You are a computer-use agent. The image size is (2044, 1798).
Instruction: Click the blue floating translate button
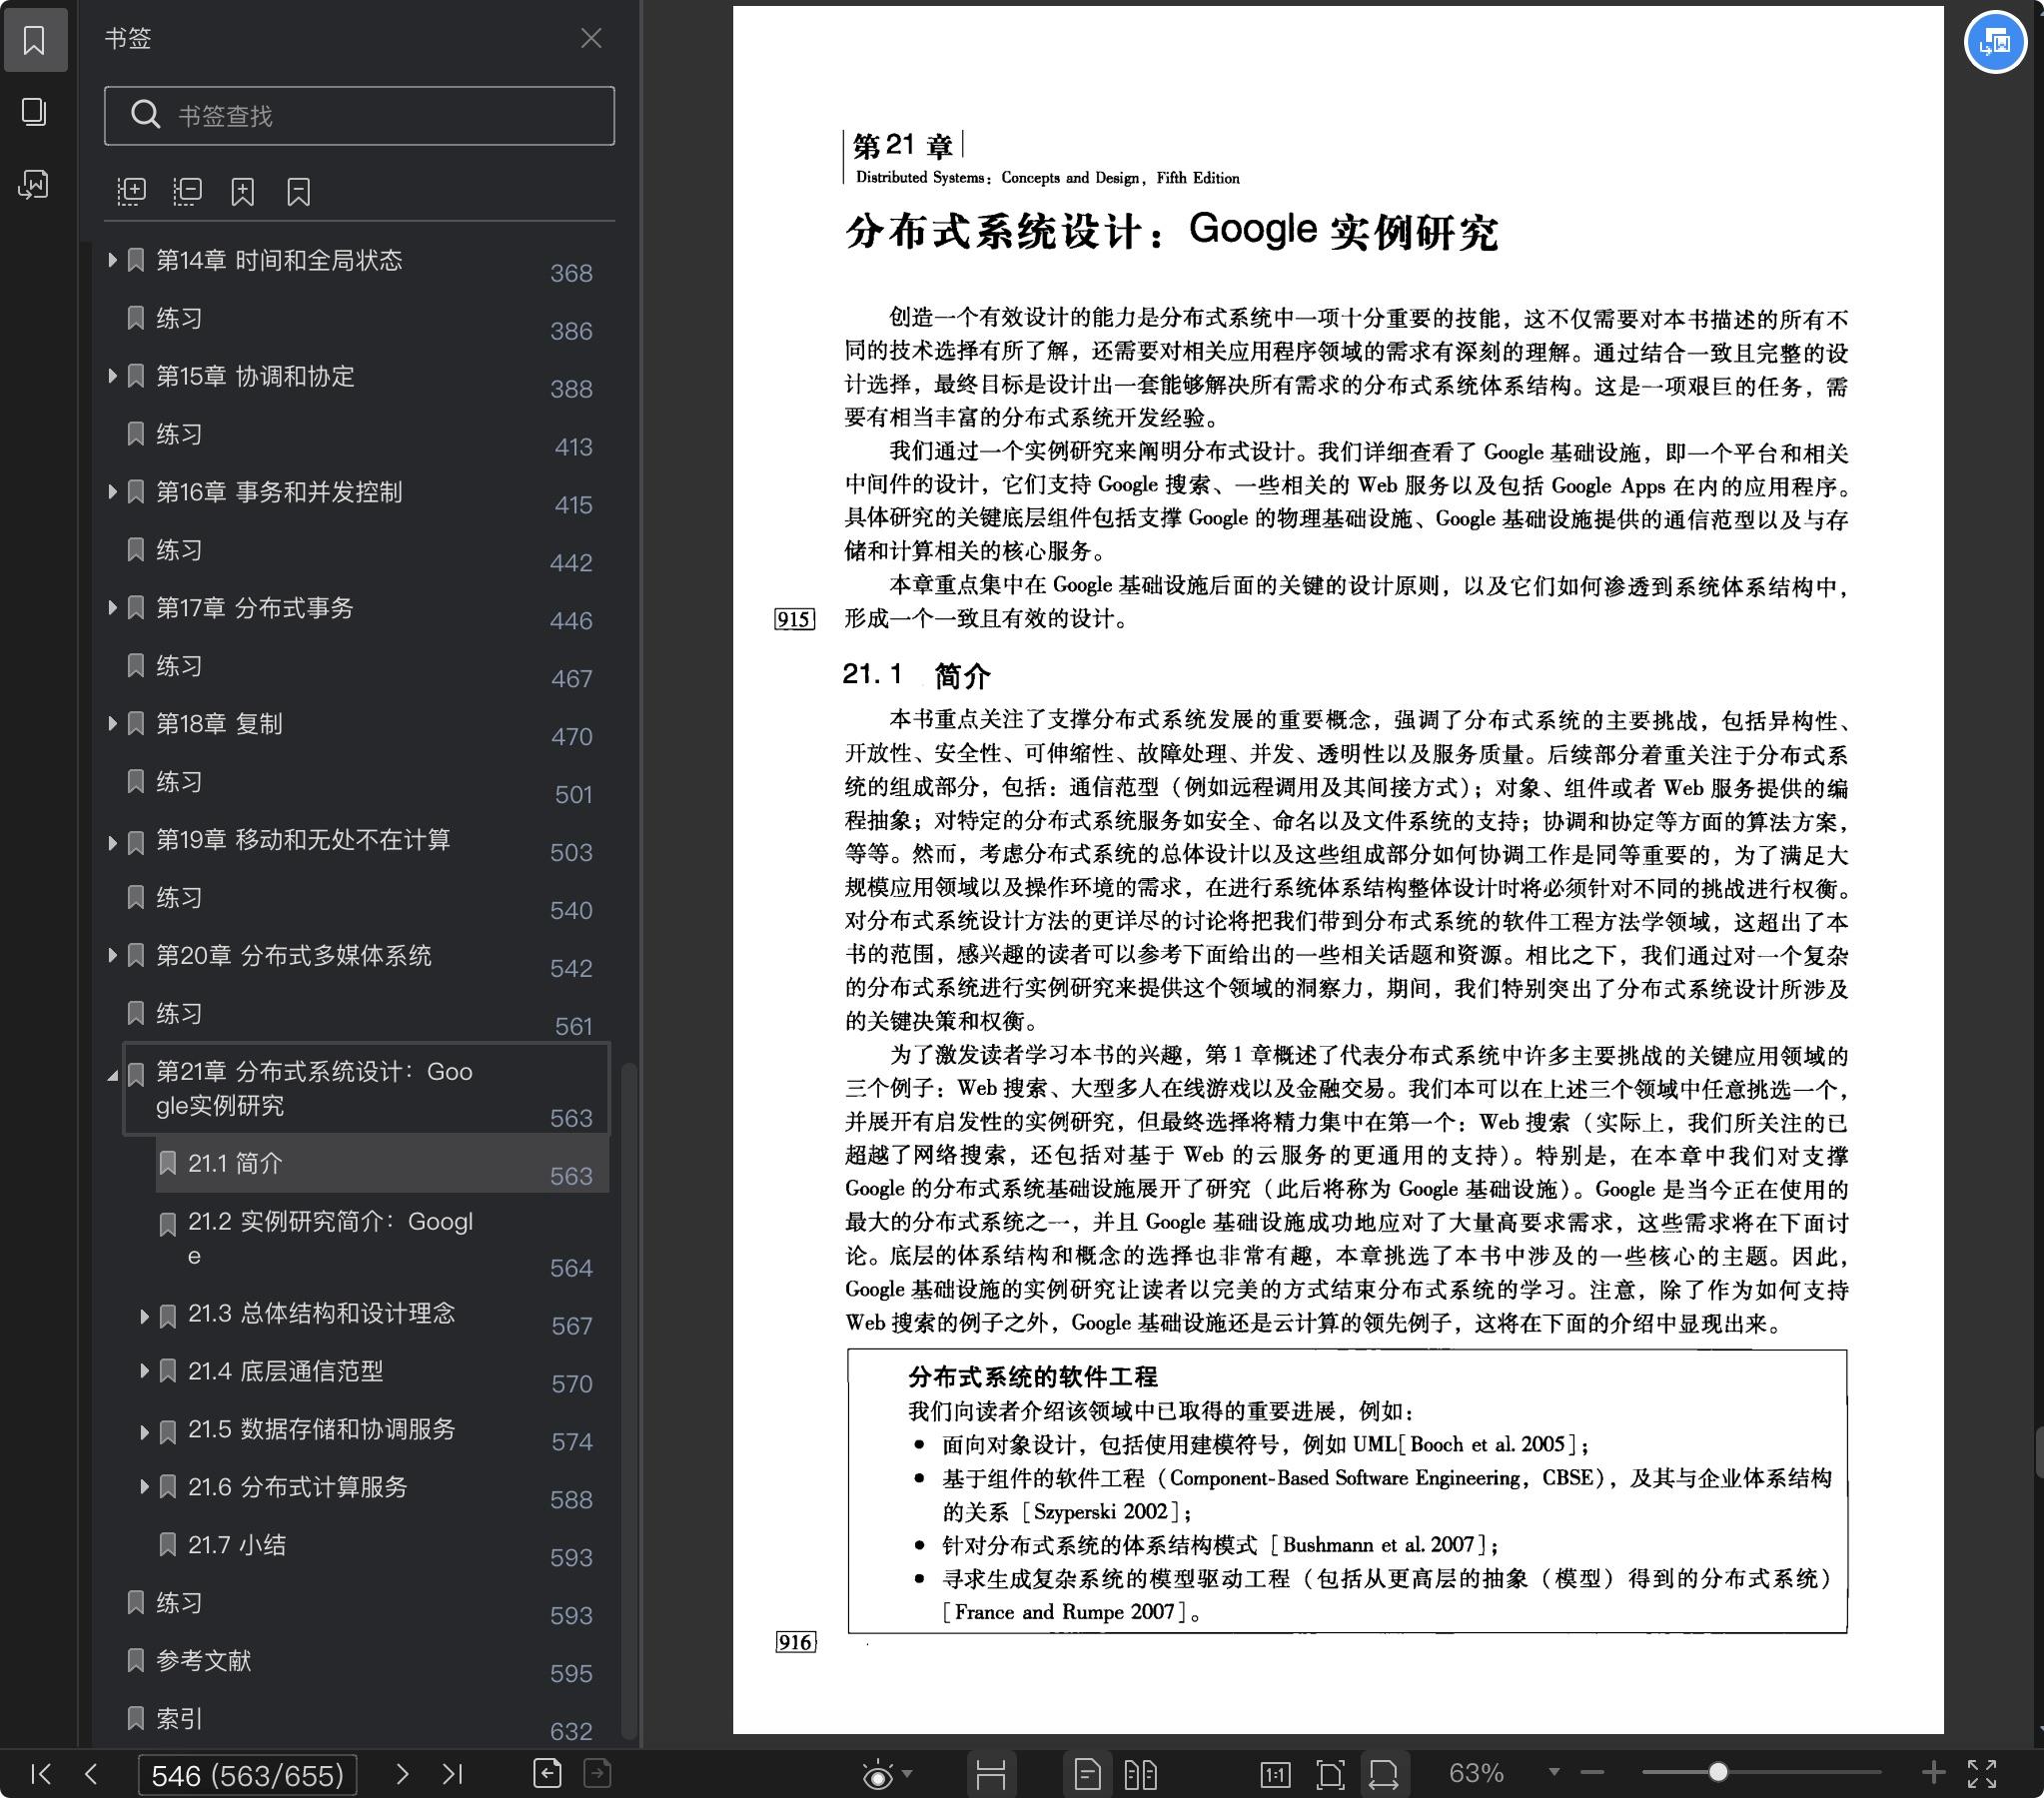pyautogui.click(x=1996, y=42)
